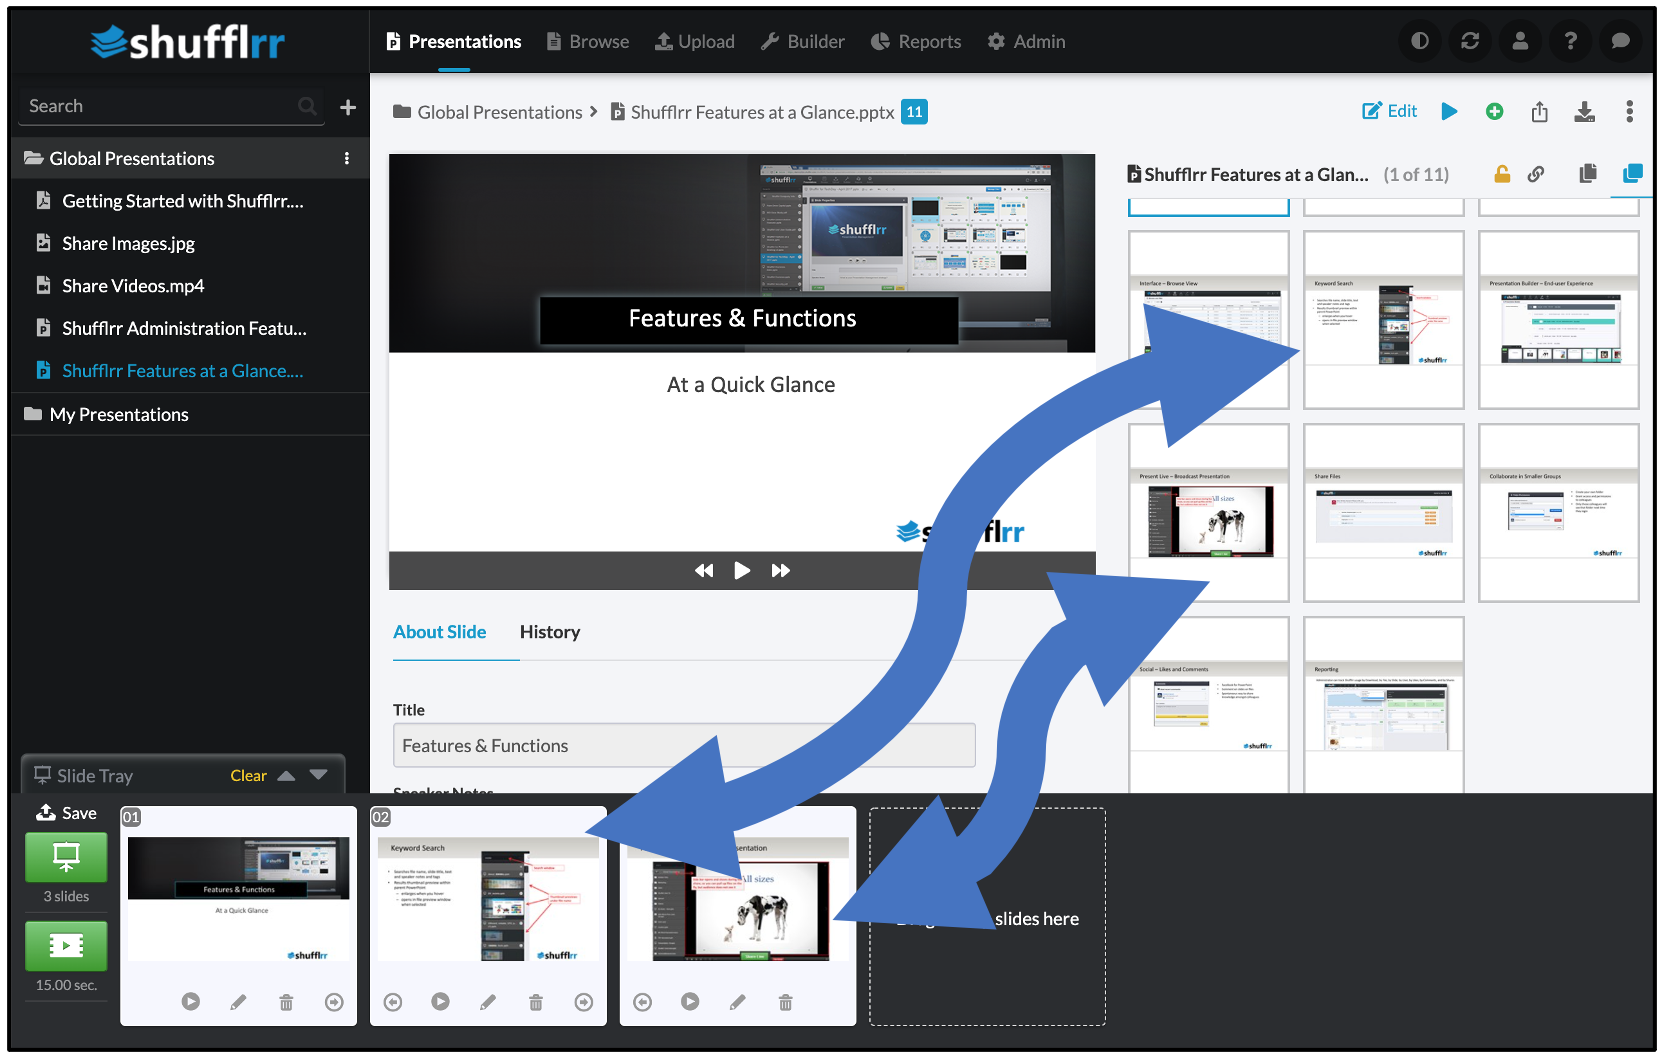Image resolution: width=1662 pixels, height=1058 pixels.
Task: Click the green add circle icon
Action: pos(1494,111)
